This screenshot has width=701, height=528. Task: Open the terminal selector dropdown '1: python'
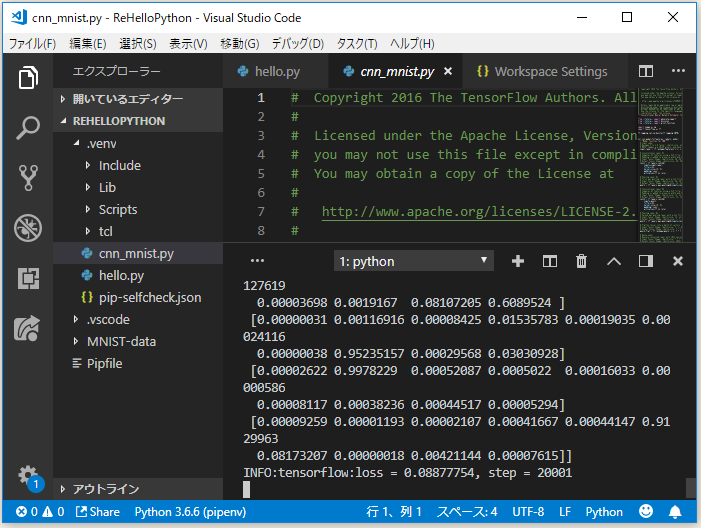coord(414,261)
